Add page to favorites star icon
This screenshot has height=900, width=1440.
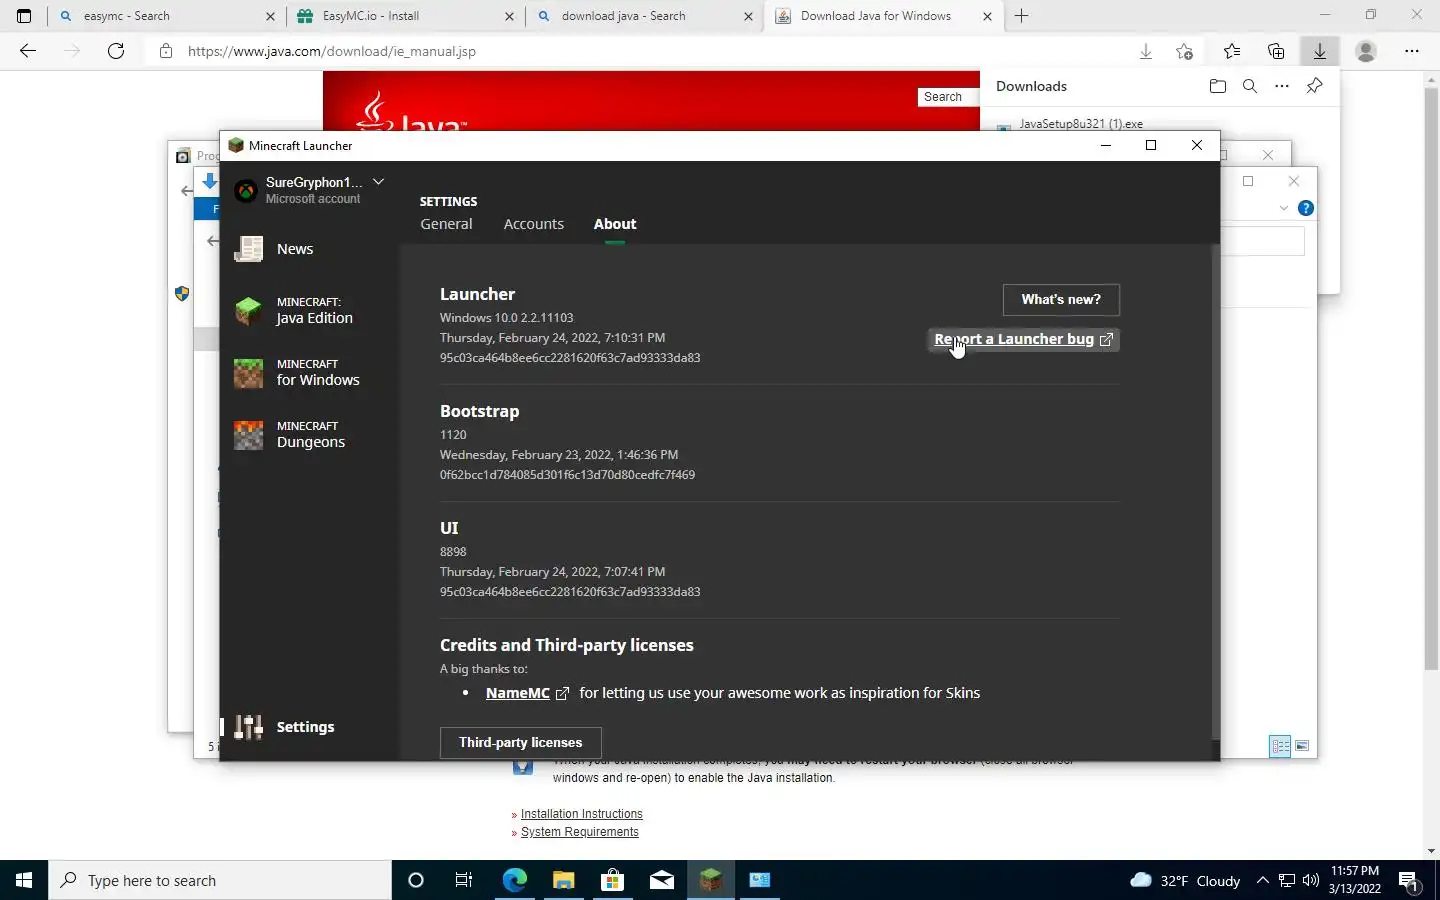[1185, 51]
